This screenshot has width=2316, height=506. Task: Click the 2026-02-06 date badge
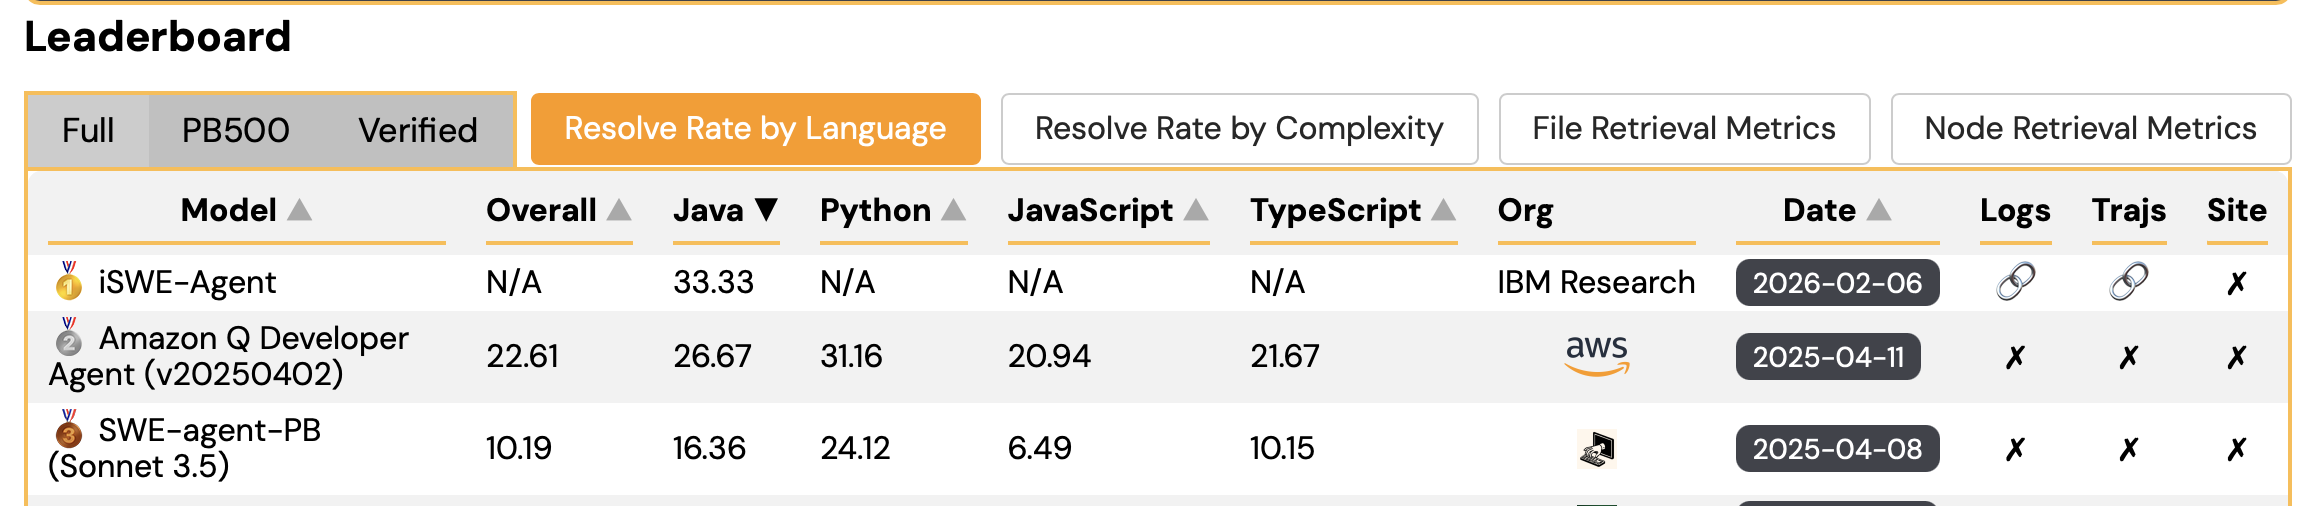pyautogui.click(x=1837, y=283)
